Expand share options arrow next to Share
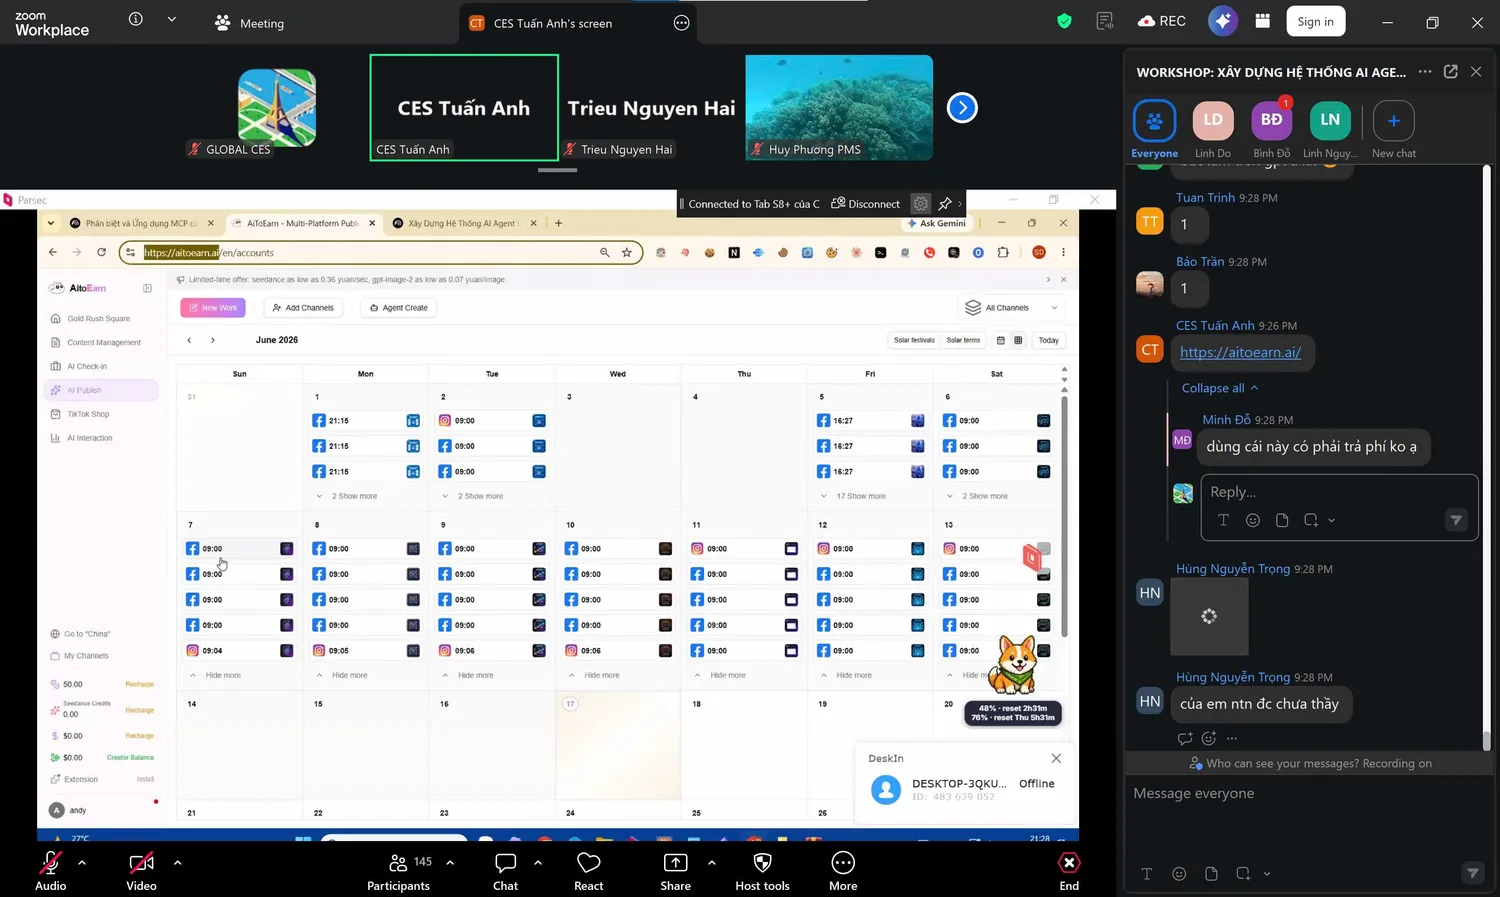Screen dimensions: 1500x897 coord(711,862)
